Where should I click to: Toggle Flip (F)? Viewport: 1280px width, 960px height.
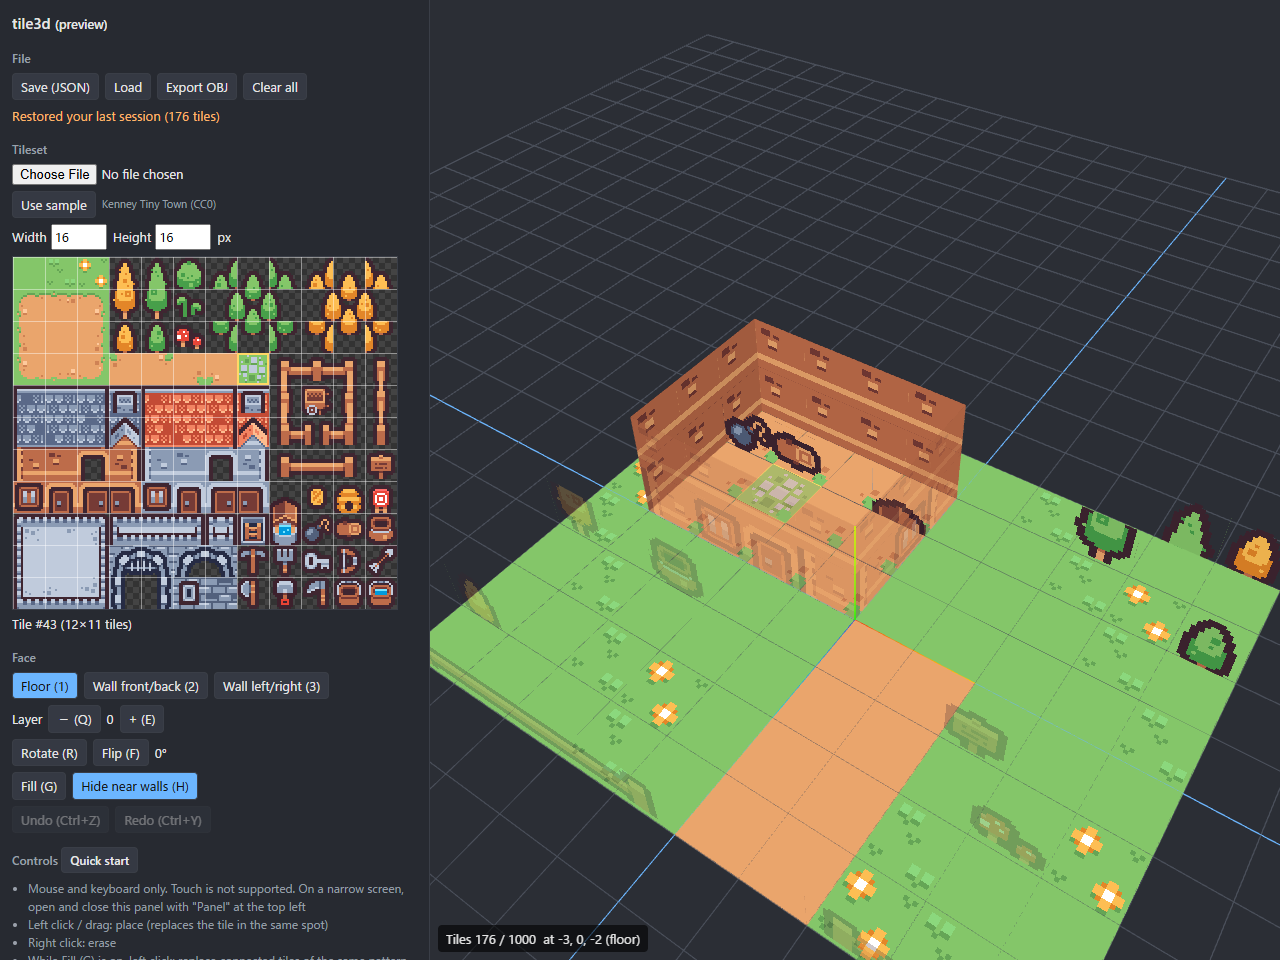pos(121,753)
